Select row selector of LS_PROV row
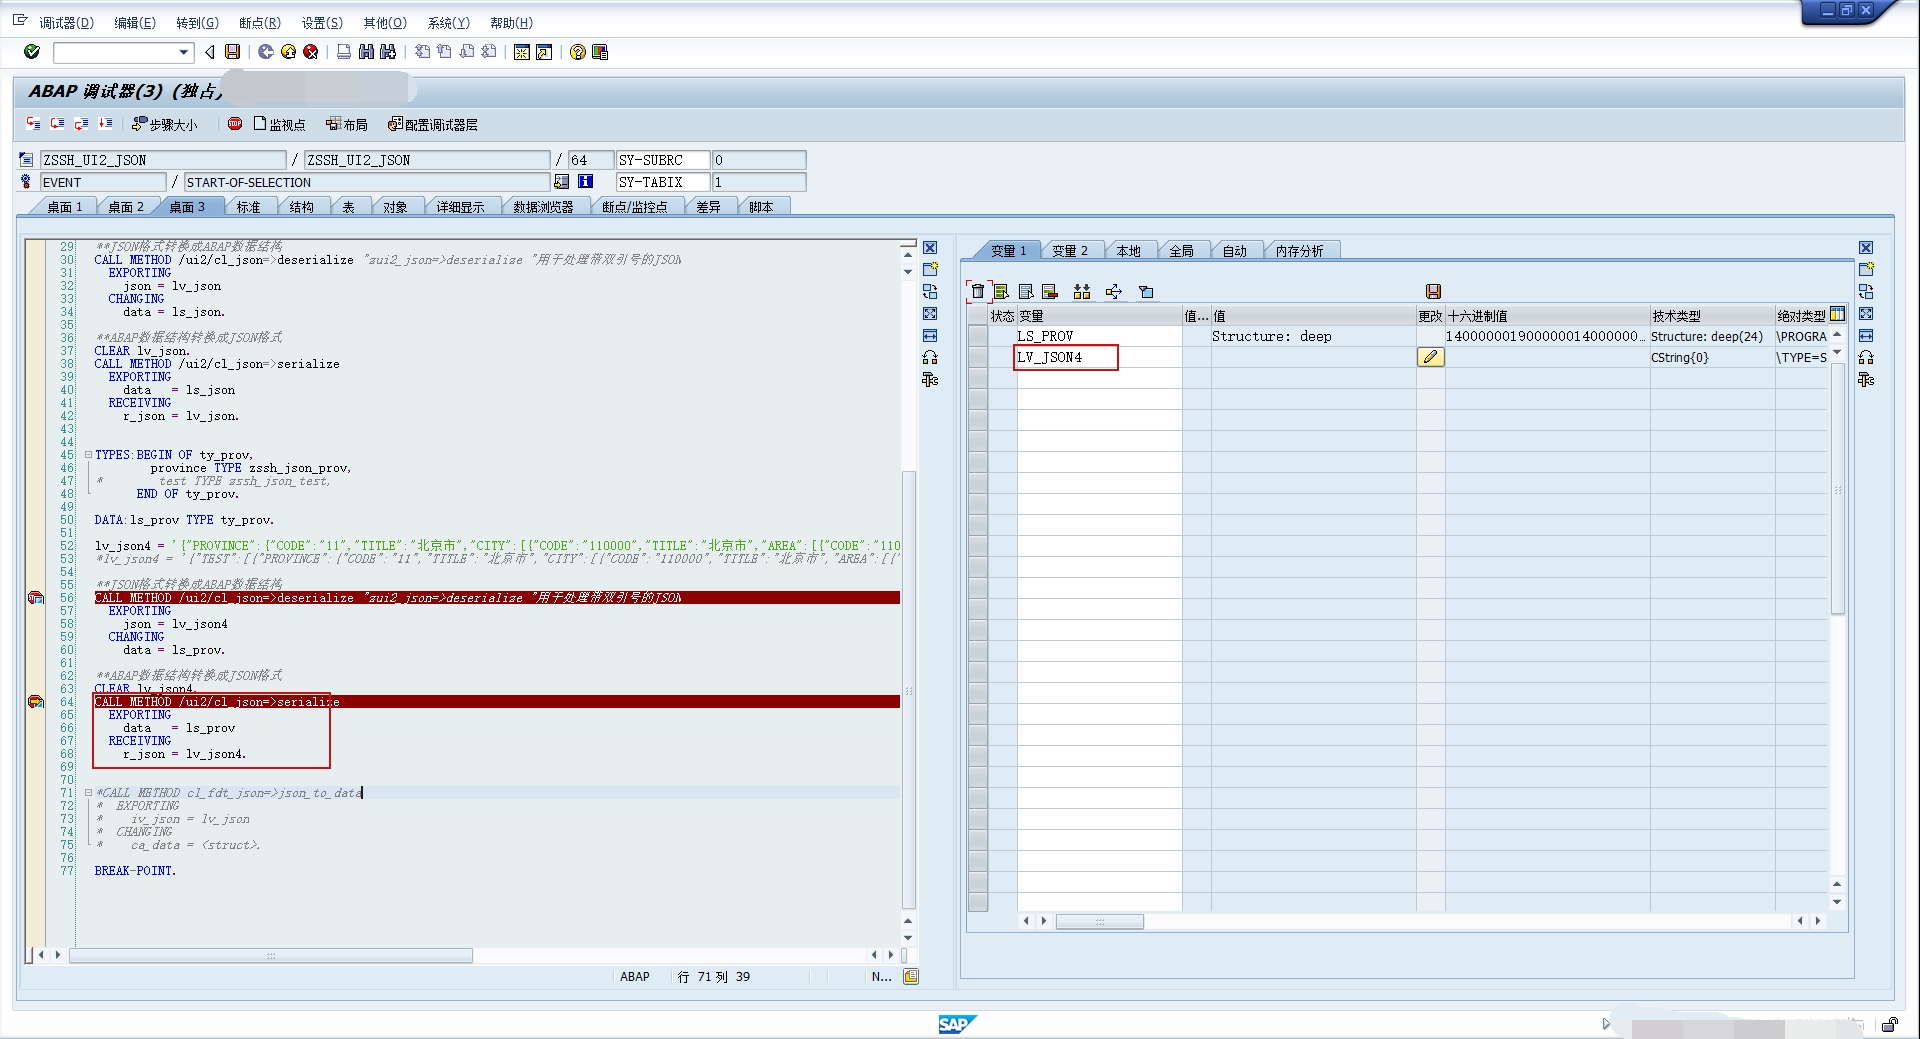 (978, 336)
